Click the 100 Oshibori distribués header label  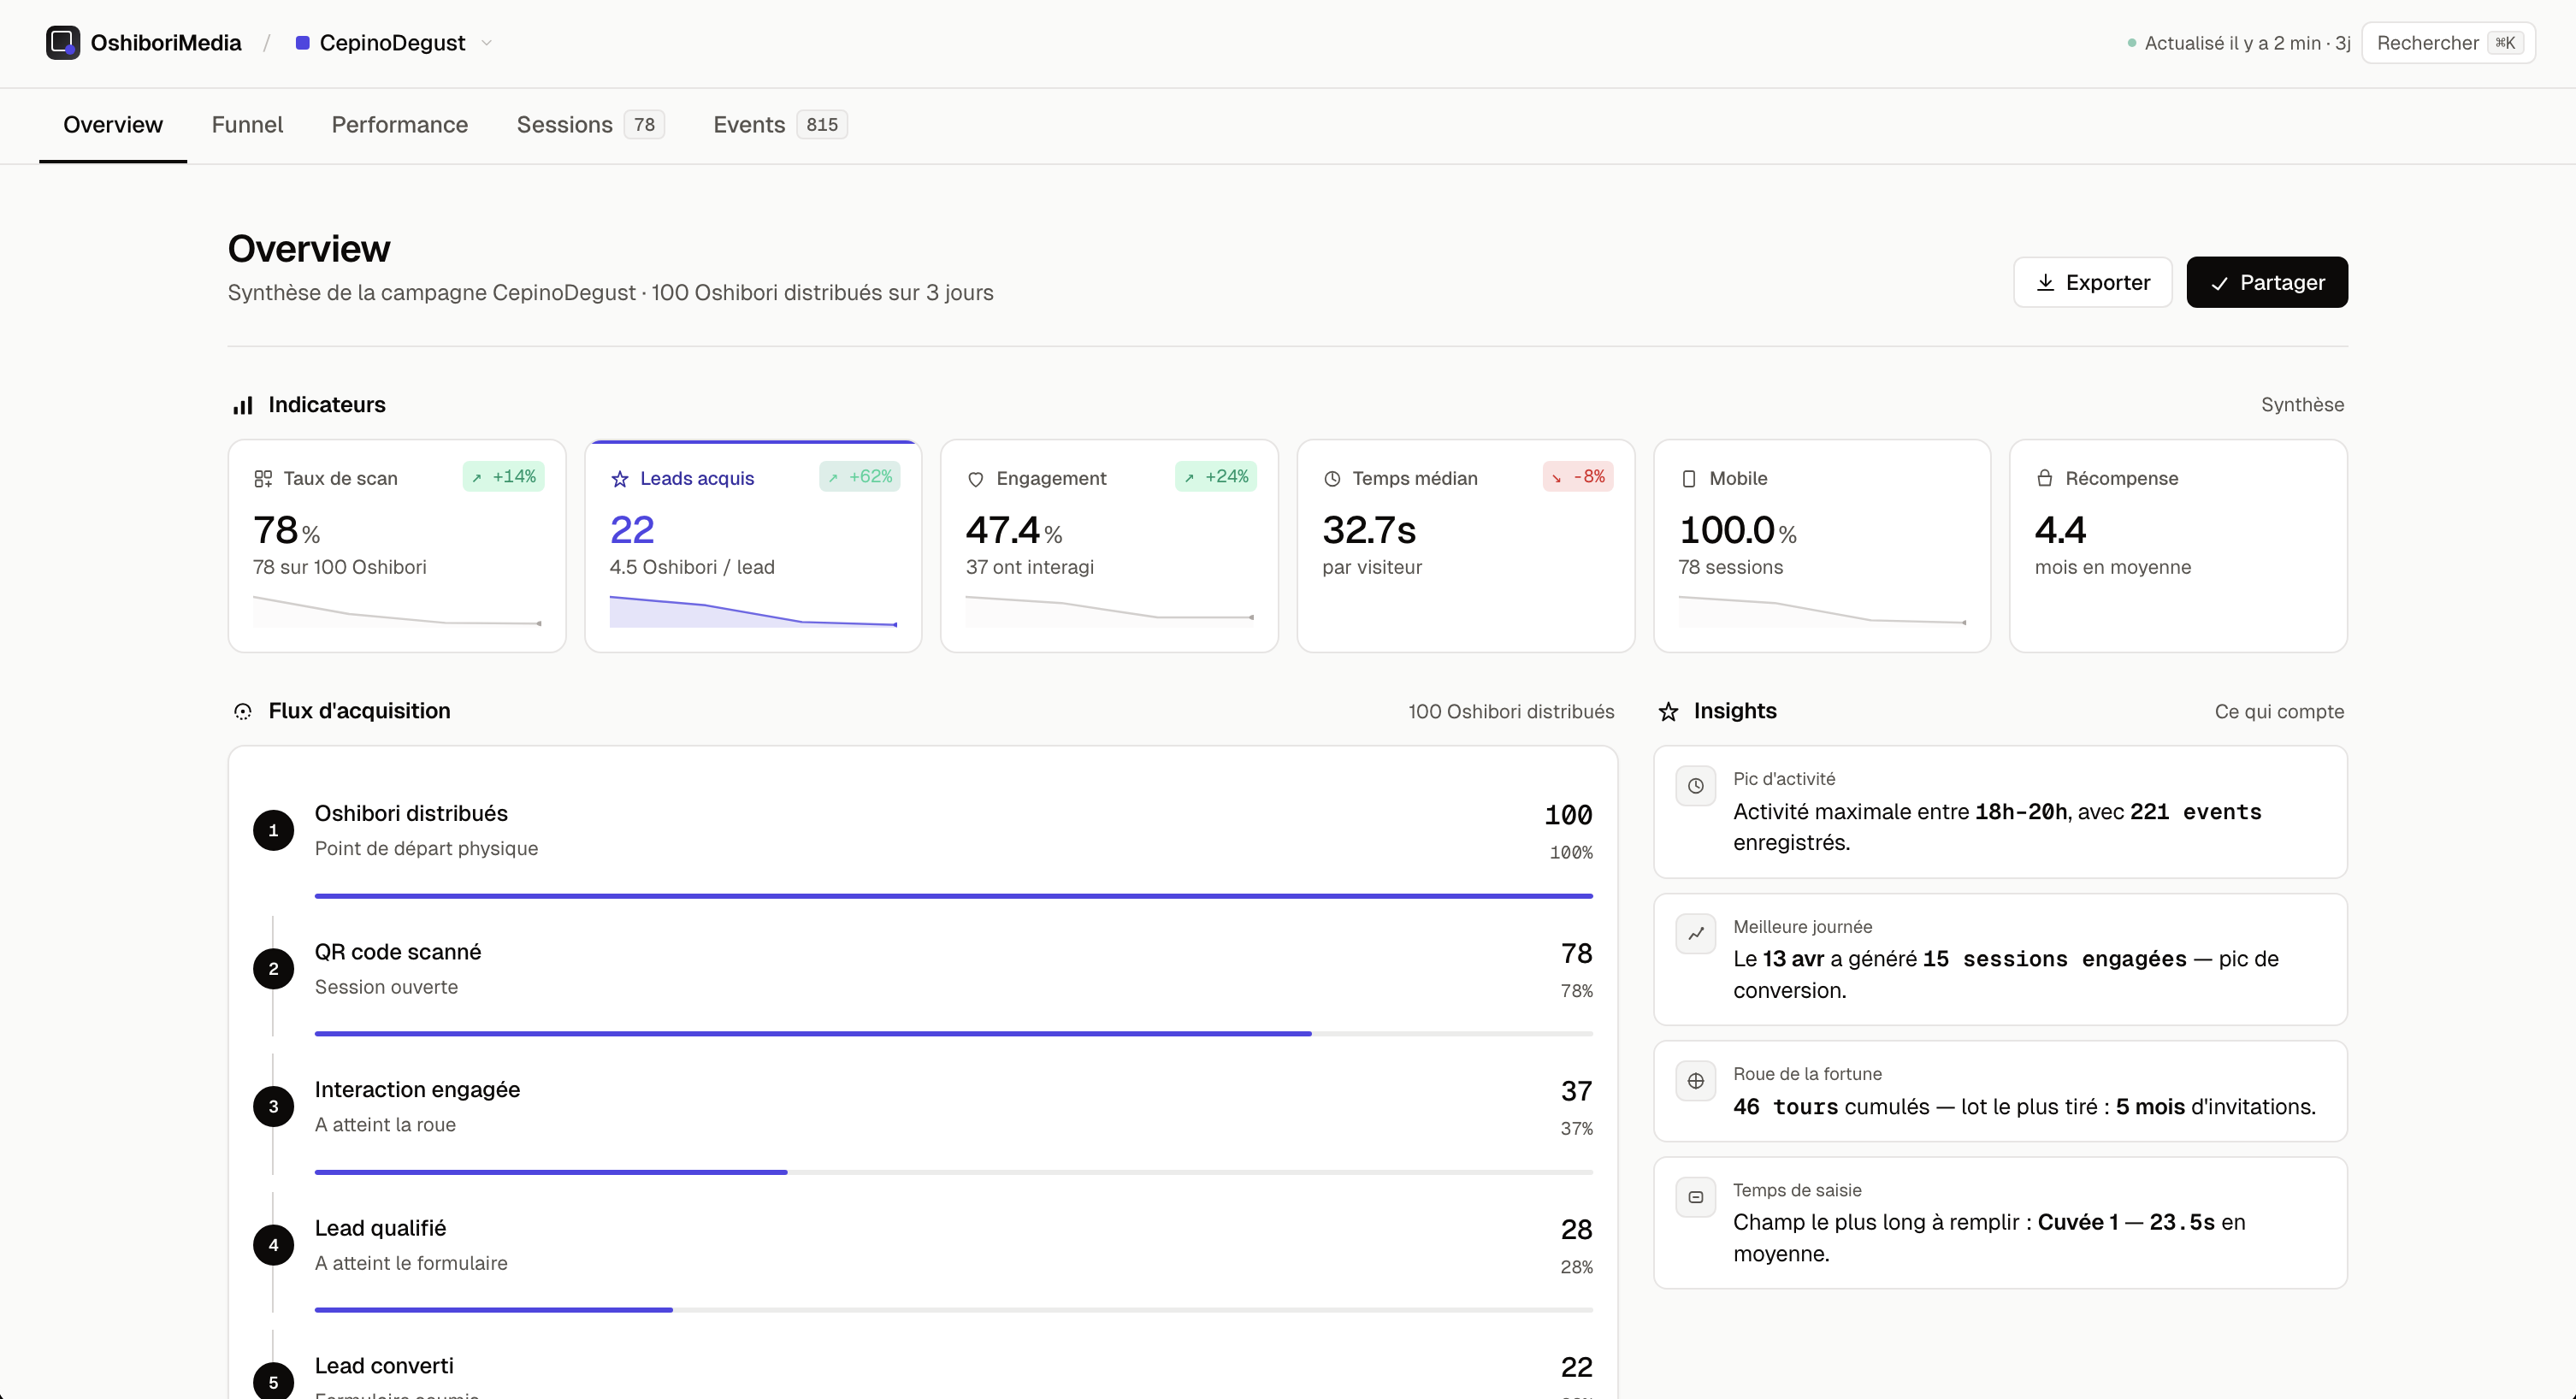[x=1511, y=712]
